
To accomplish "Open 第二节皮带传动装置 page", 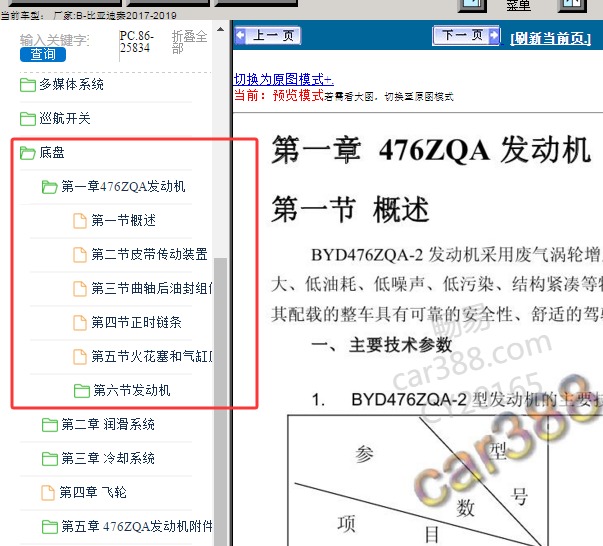I will pyautogui.click(x=149, y=255).
